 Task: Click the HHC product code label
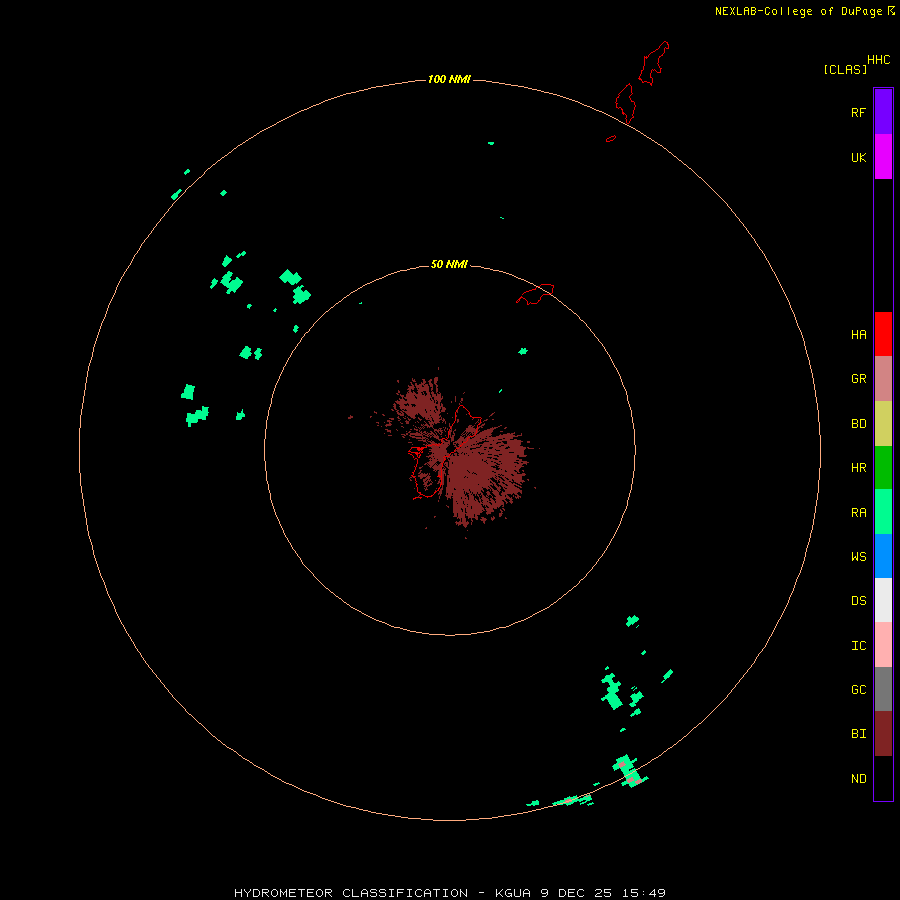point(879,60)
